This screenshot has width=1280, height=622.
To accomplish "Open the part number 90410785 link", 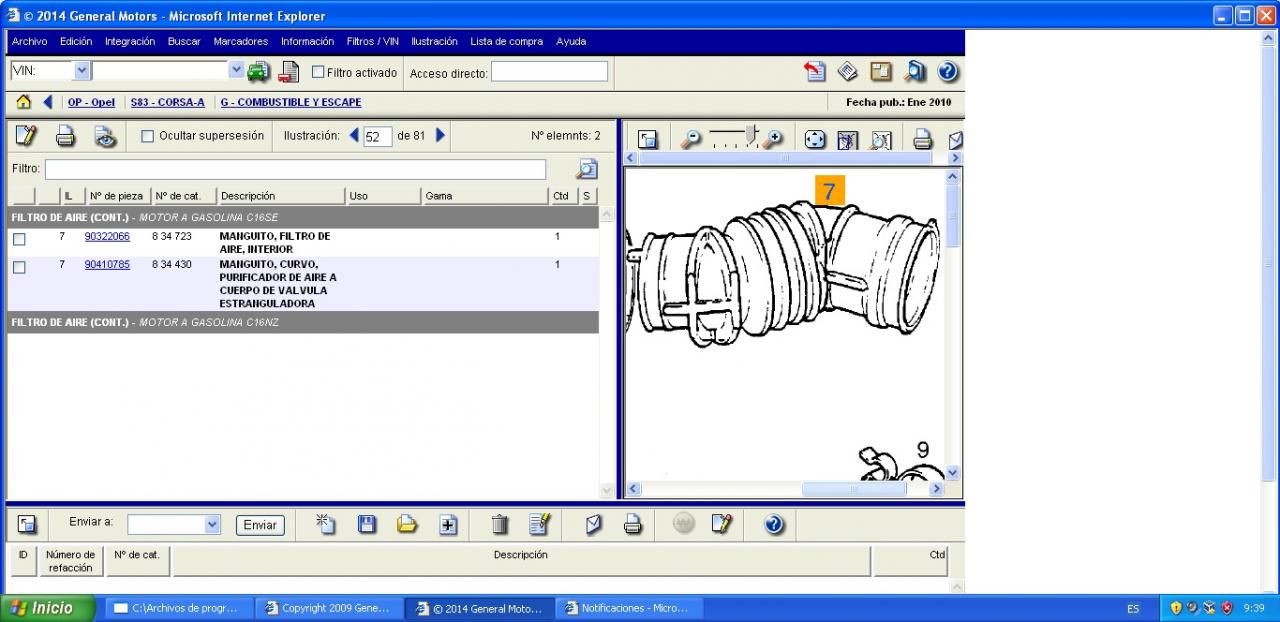I will click(x=107, y=265).
